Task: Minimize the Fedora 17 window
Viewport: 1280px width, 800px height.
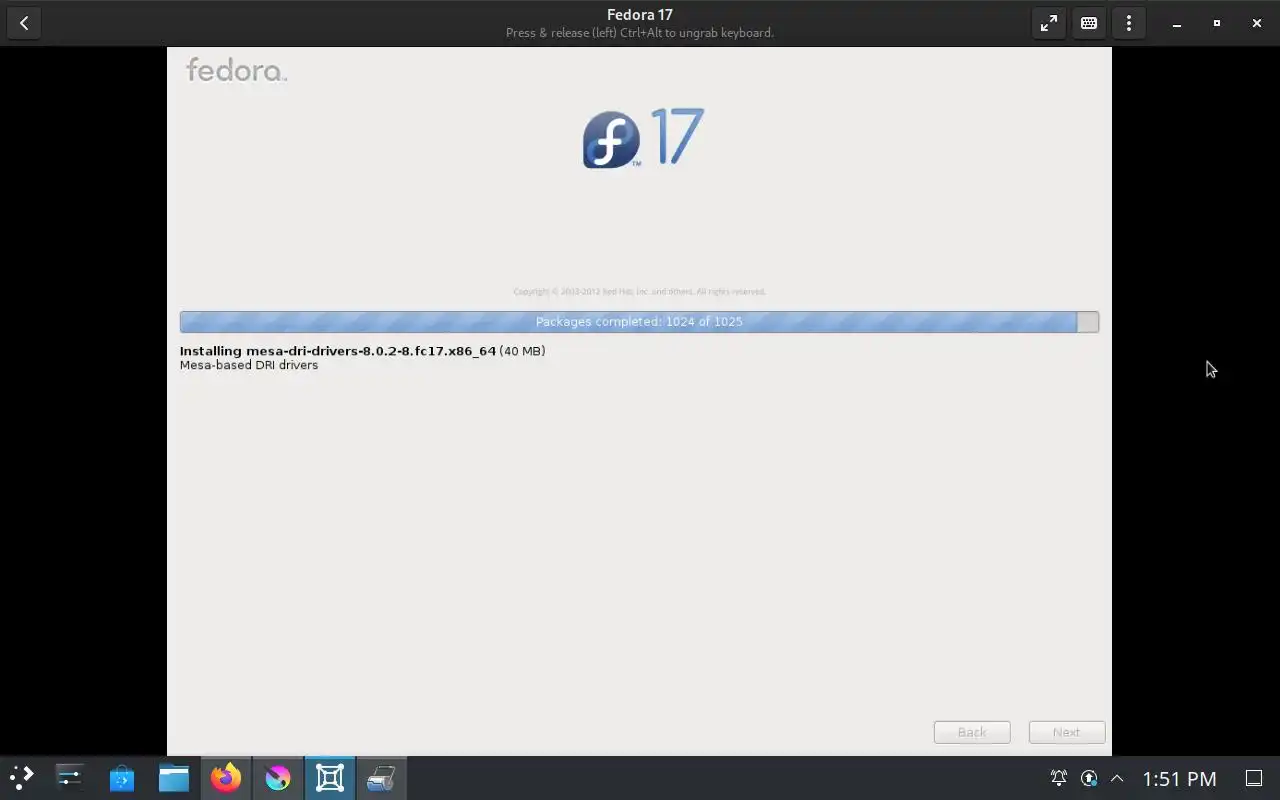Action: point(1177,23)
